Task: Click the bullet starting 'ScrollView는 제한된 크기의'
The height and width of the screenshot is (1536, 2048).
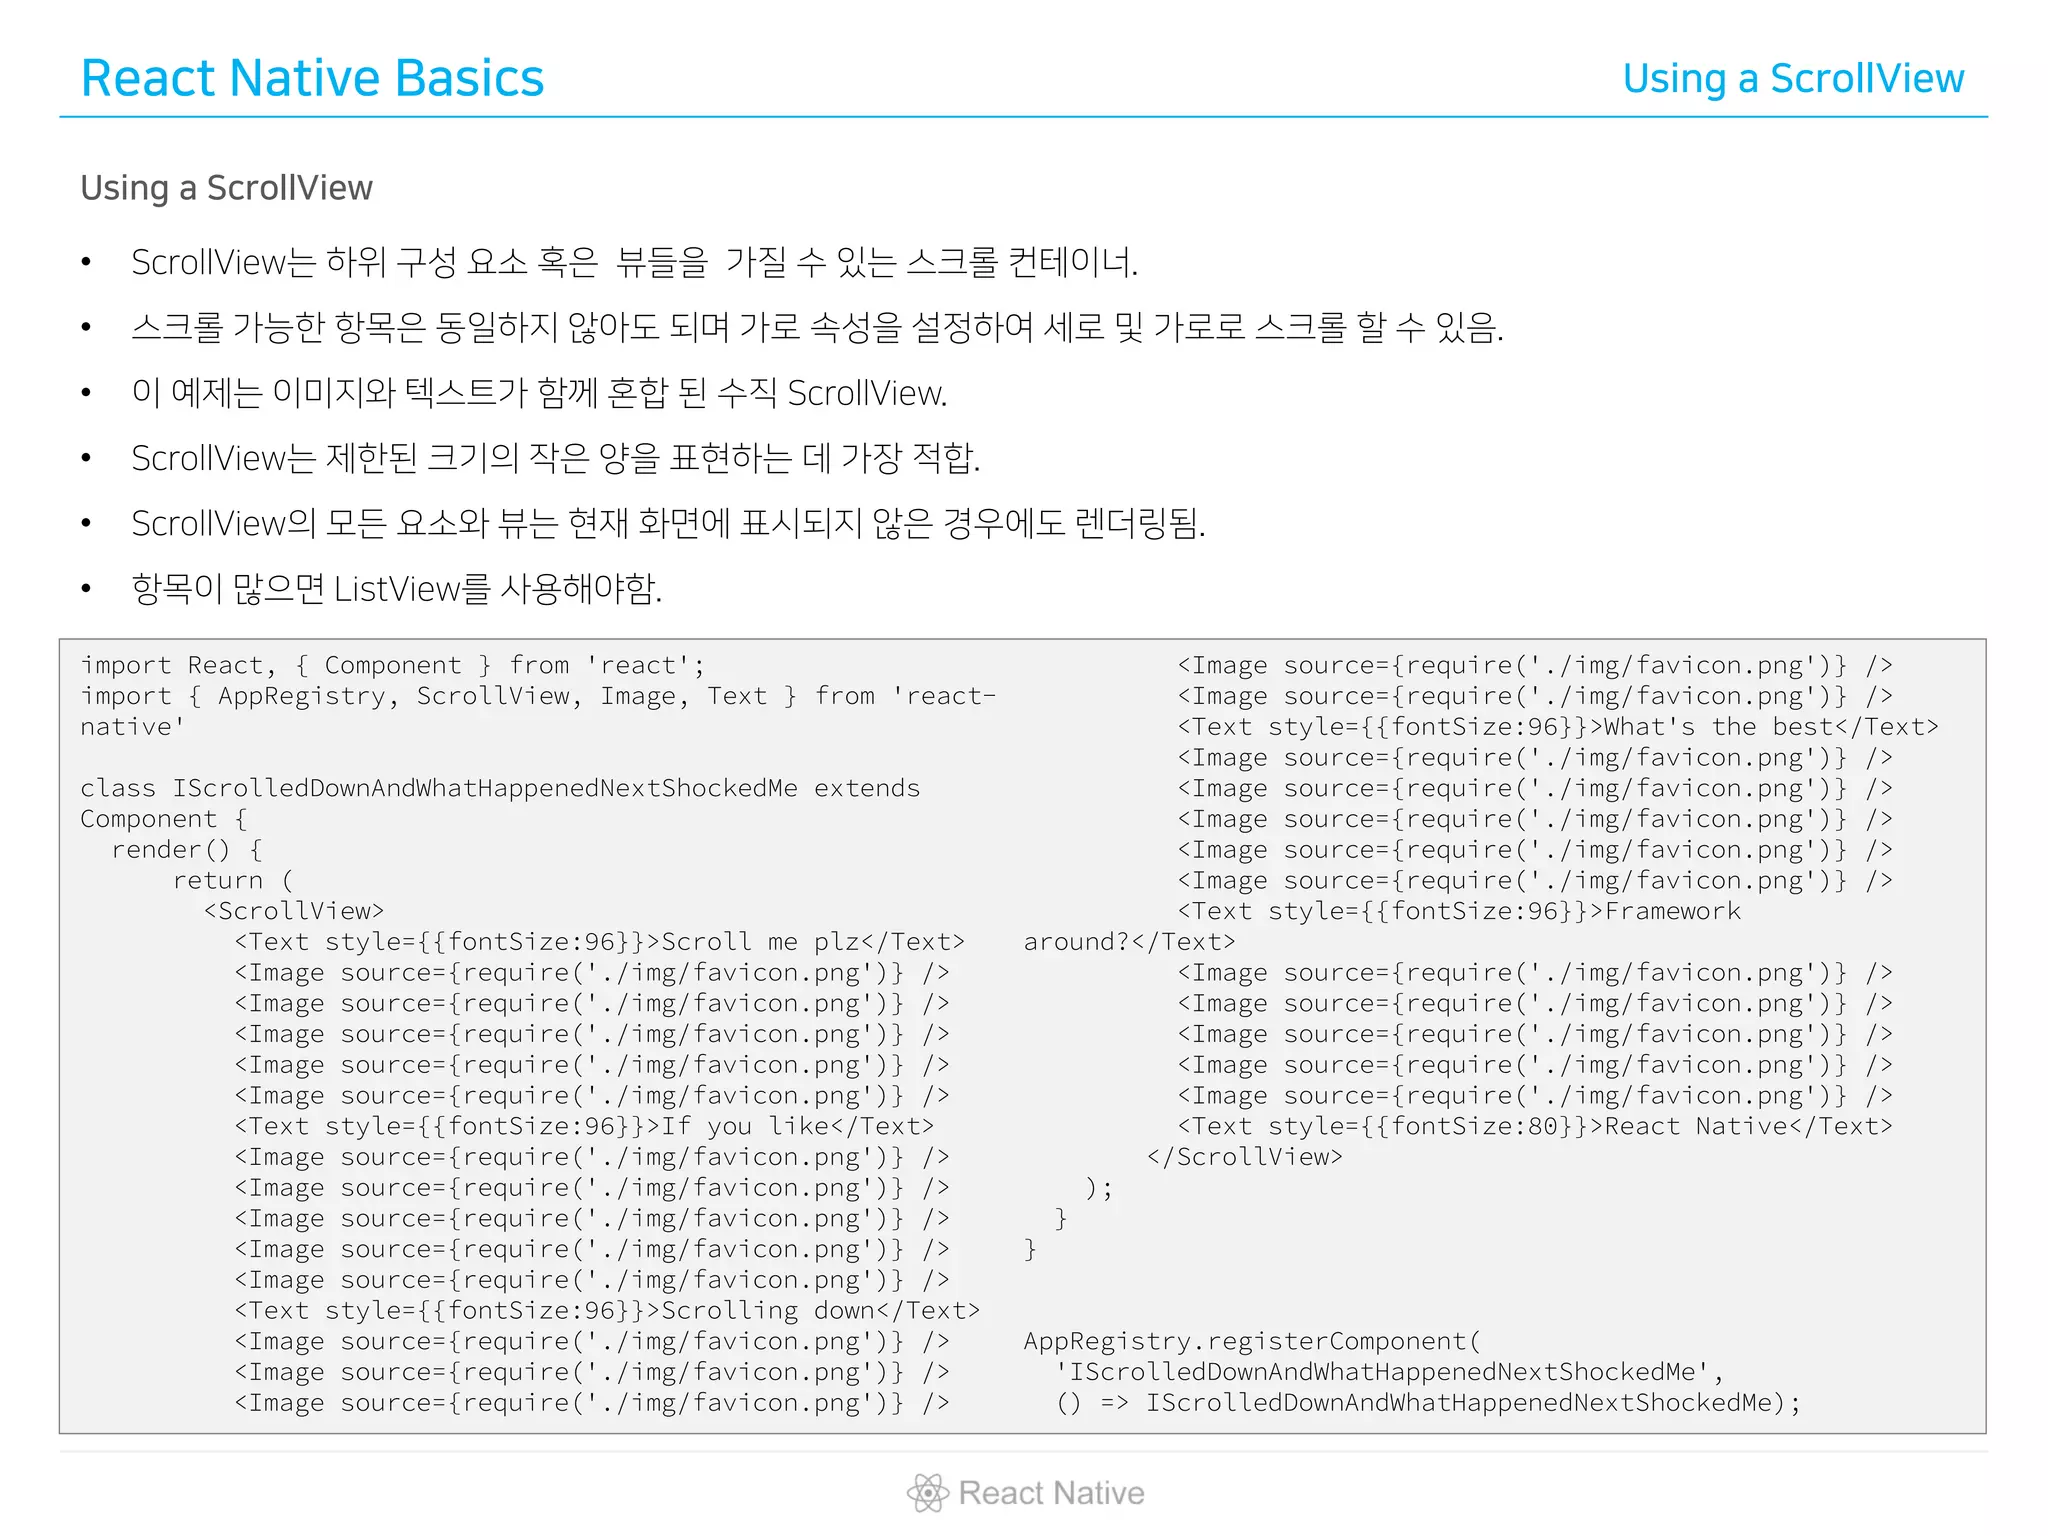Action: coord(555,458)
